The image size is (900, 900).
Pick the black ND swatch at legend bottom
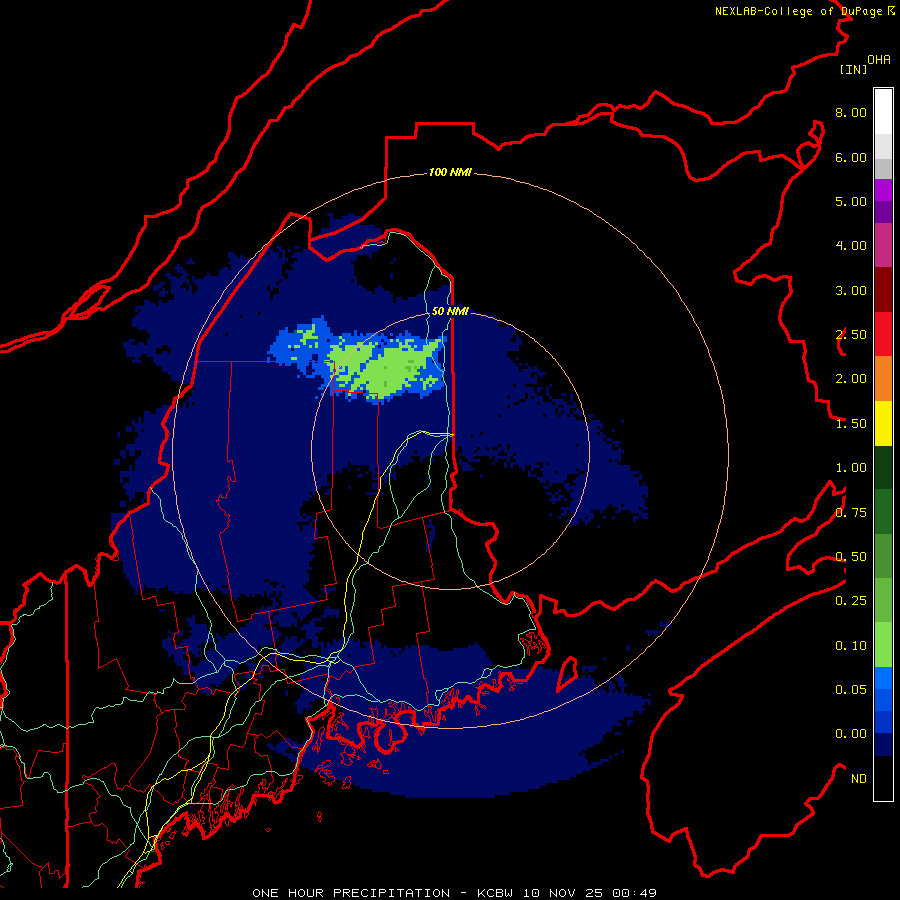point(883,778)
